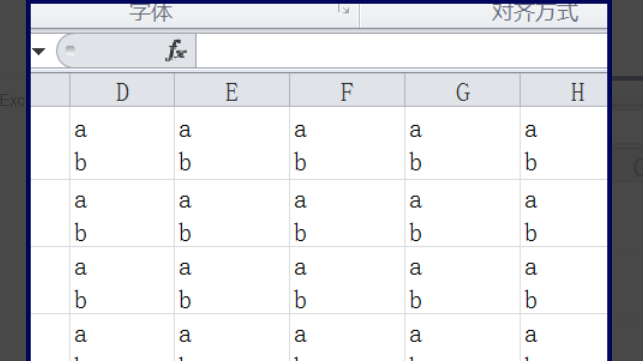Click inside the formula bar input

click(x=401, y=51)
